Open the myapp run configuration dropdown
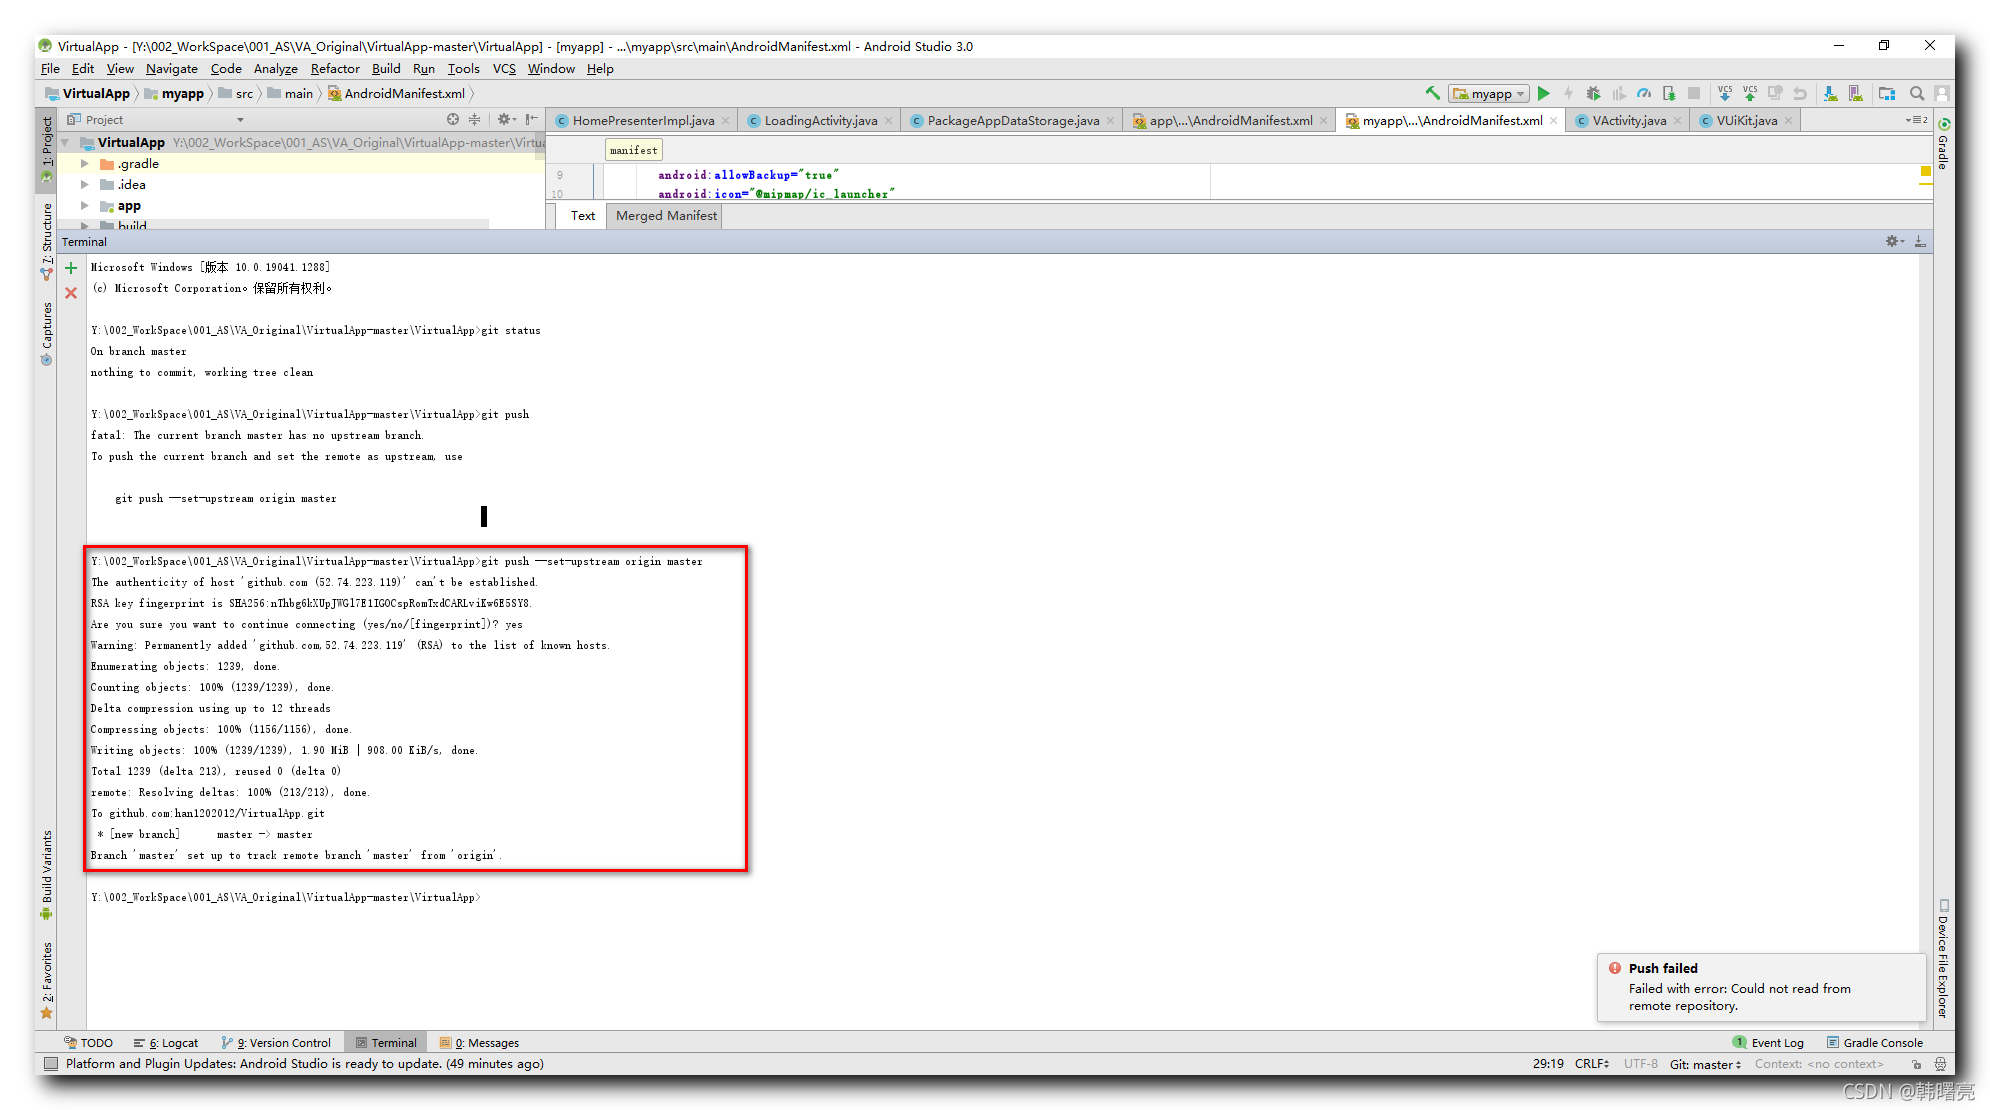Screen dimensions: 1990x1110 (1490, 93)
